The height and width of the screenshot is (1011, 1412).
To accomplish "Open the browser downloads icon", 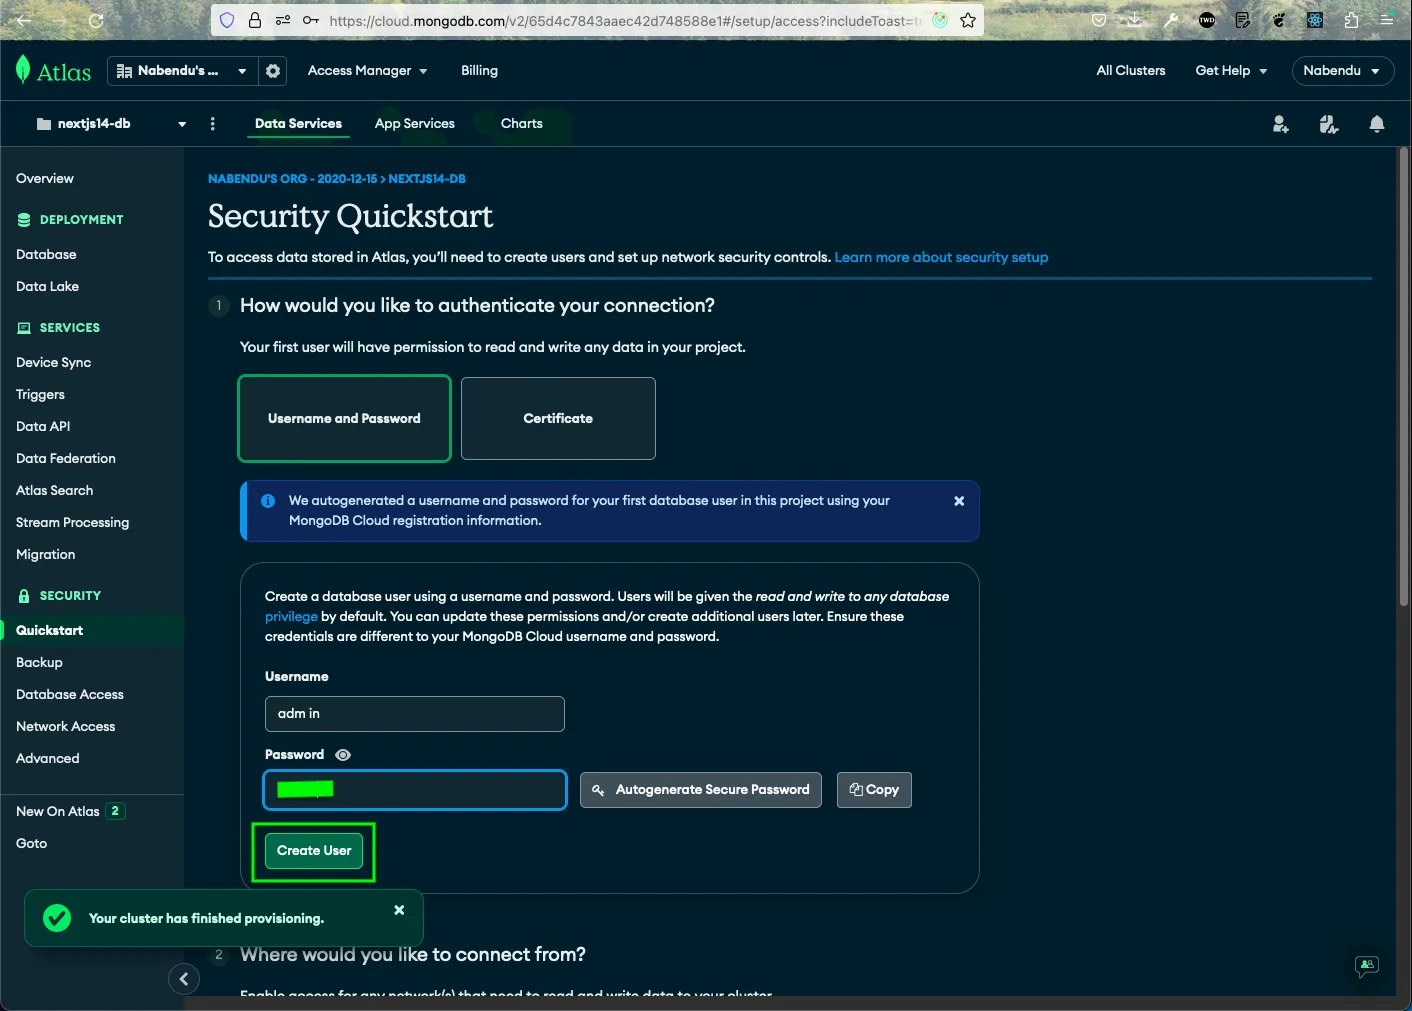I will pyautogui.click(x=1135, y=20).
